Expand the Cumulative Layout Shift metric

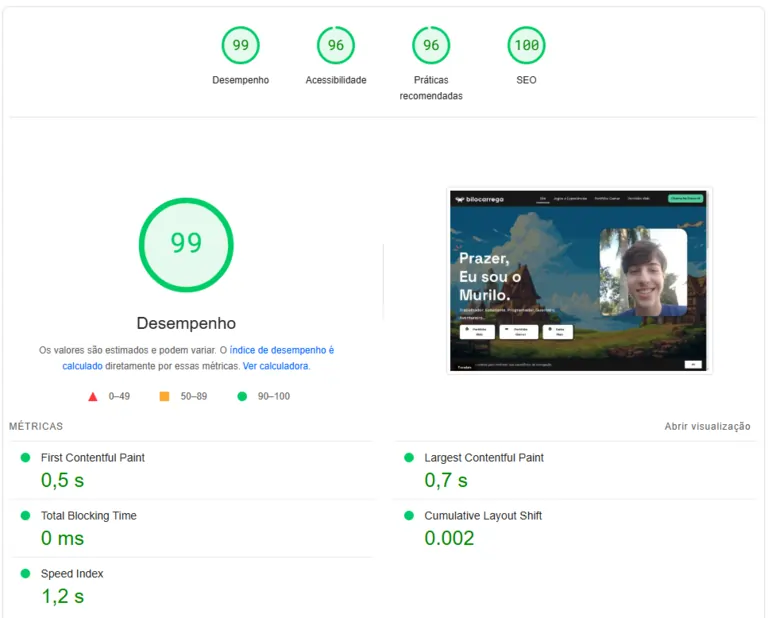click(483, 516)
